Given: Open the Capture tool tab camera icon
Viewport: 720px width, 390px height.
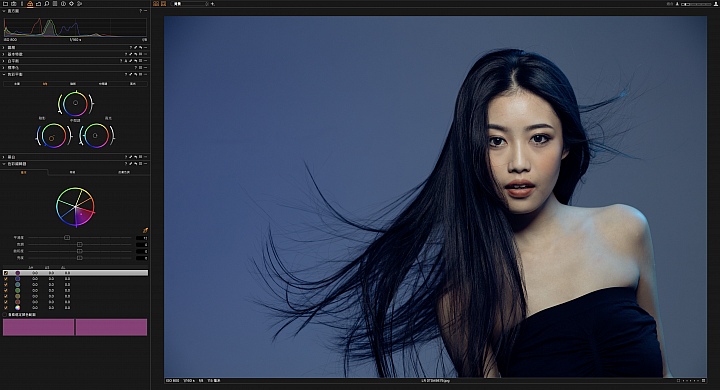Looking at the screenshot, I should pos(14,4).
